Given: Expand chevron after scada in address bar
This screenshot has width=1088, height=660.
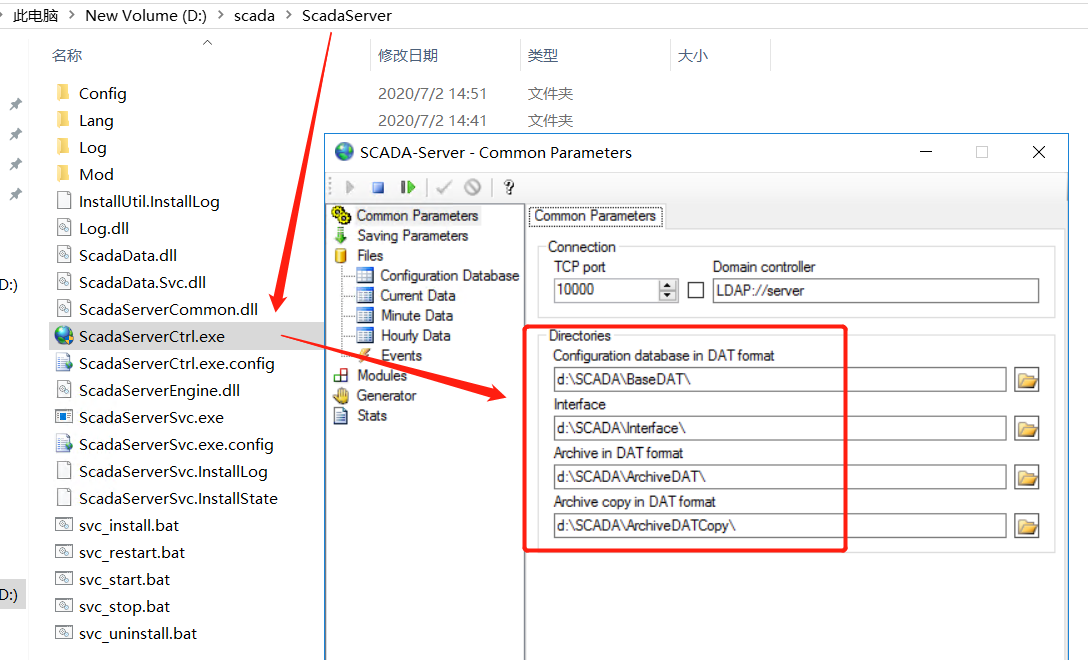Looking at the screenshot, I should (x=289, y=15).
